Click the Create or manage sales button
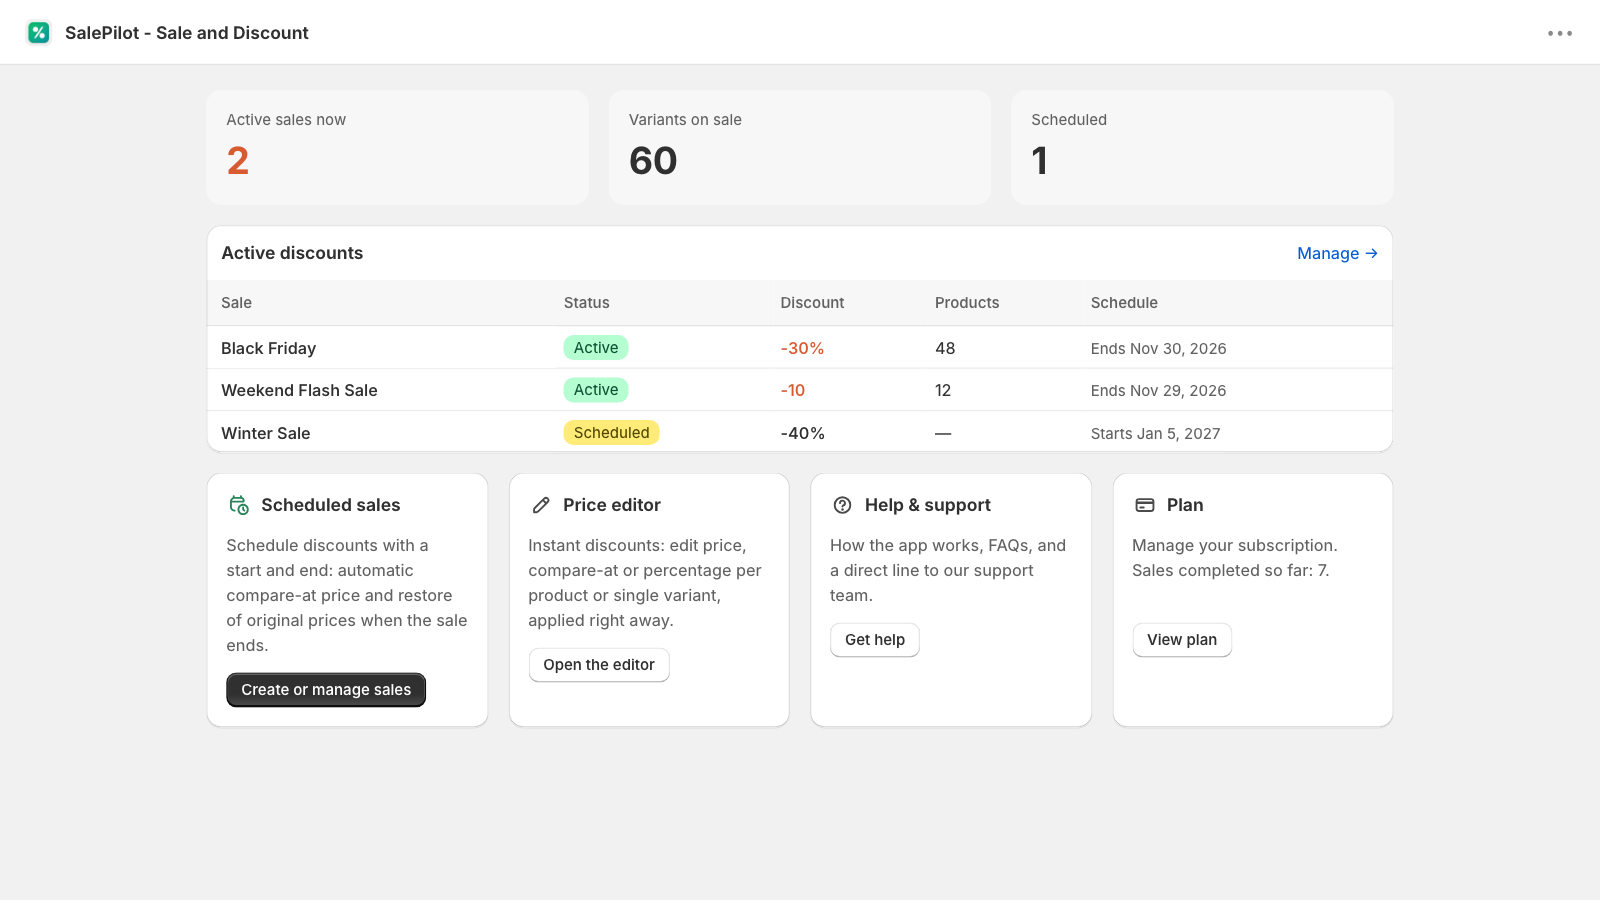The width and height of the screenshot is (1600, 900). [326, 690]
